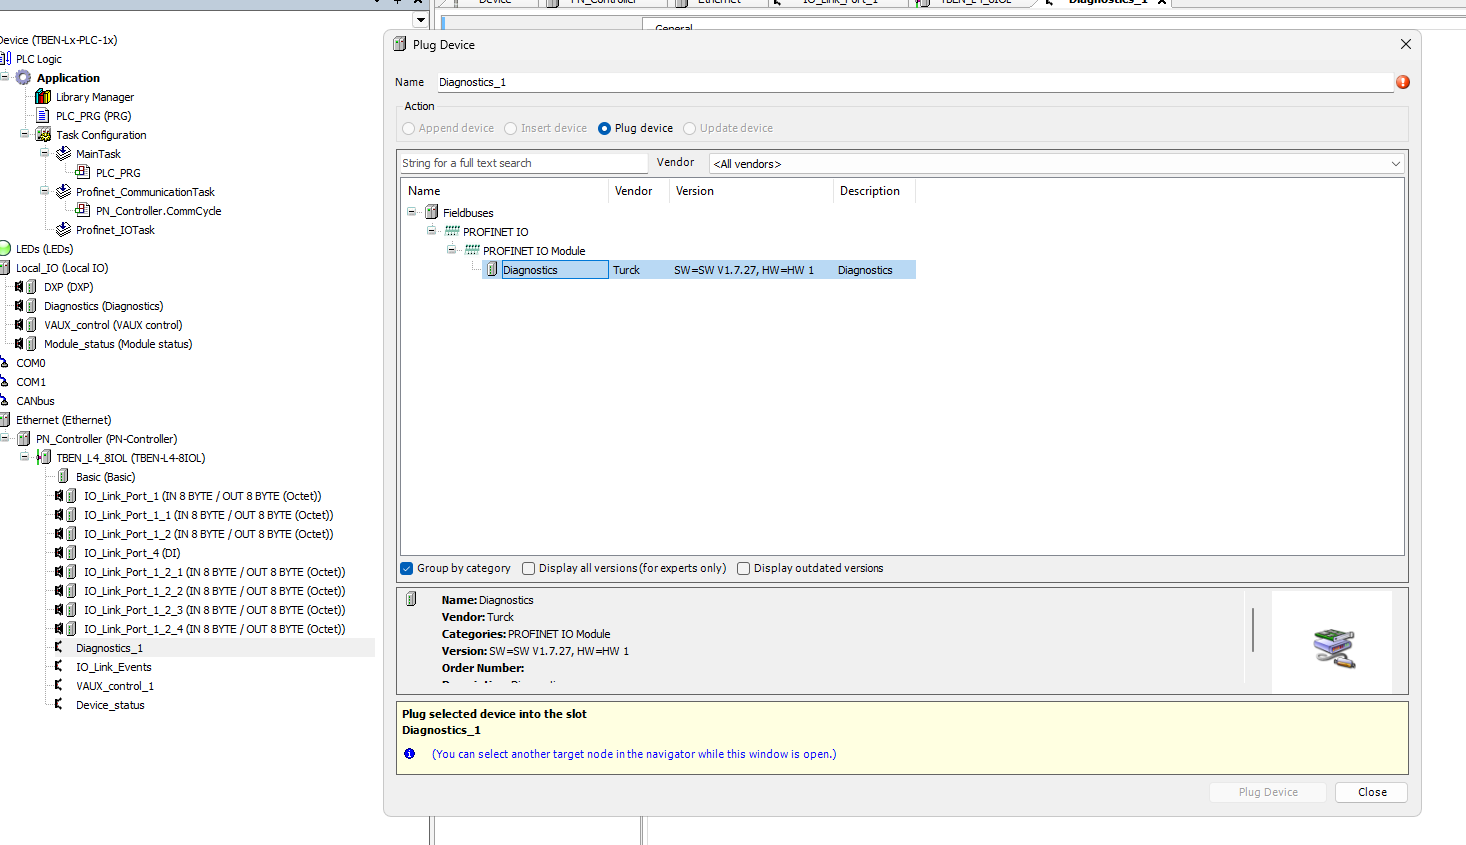Click the blue information icon in hint box
The width and height of the screenshot is (1466, 845).
pos(409,754)
